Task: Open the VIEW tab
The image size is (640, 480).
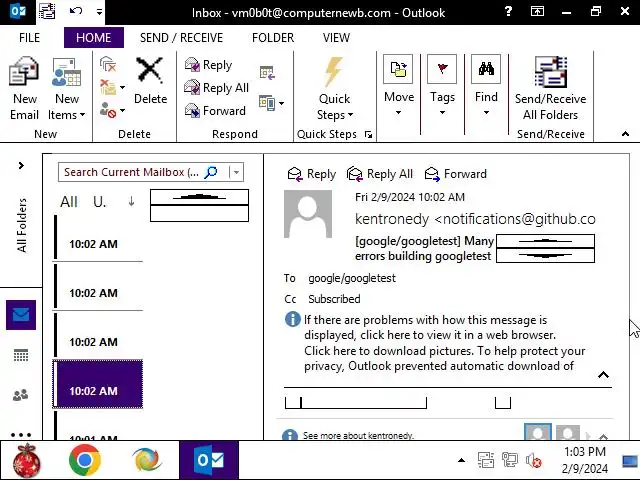Action: coord(336,38)
